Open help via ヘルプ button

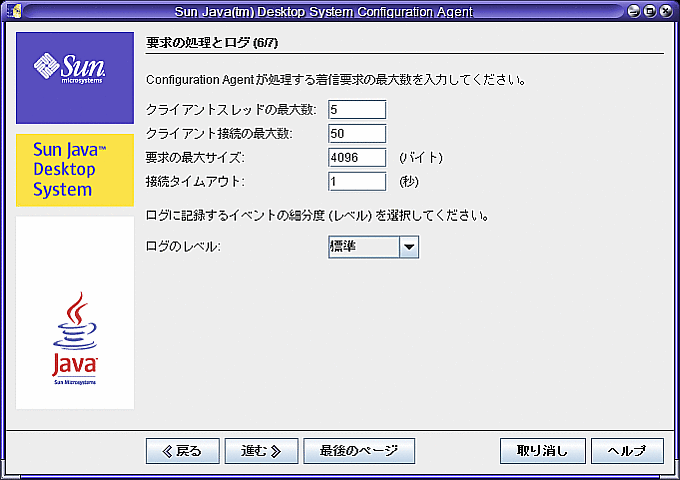click(627, 451)
